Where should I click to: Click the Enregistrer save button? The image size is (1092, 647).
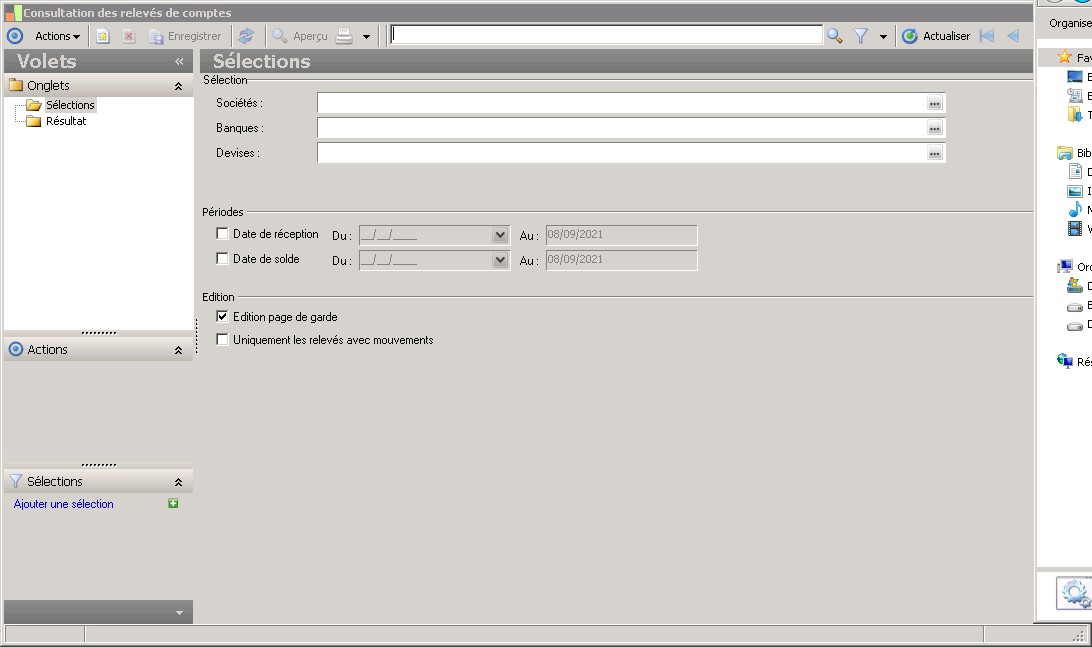[185, 36]
